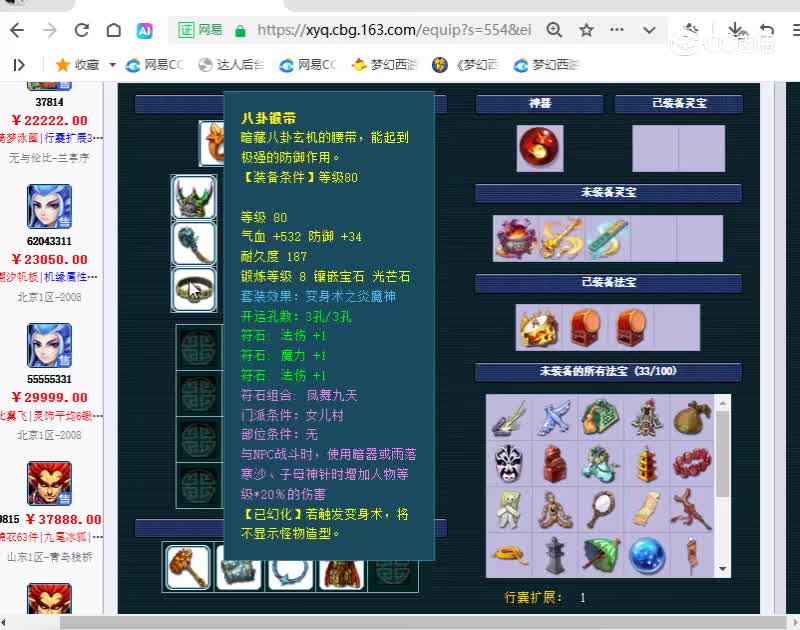Open the 《梦幻西 bookmark

pyautogui.click(x=465, y=65)
